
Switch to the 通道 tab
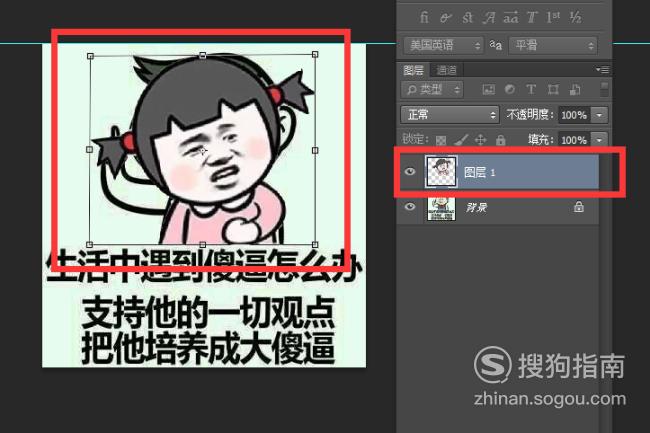(x=446, y=70)
